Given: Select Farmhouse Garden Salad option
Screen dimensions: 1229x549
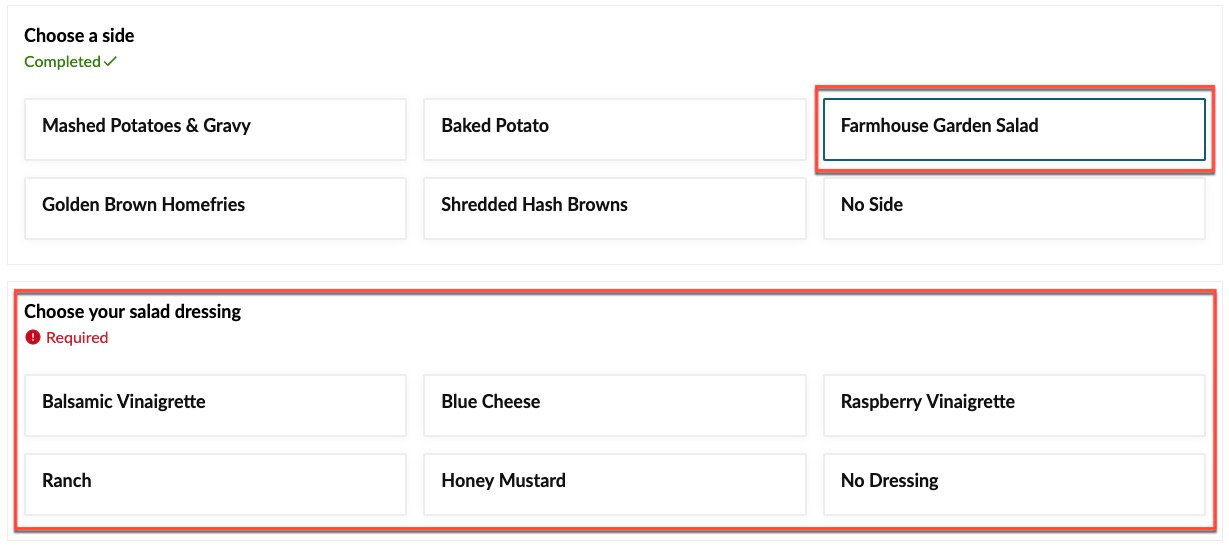Looking at the screenshot, I should point(1014,129).
